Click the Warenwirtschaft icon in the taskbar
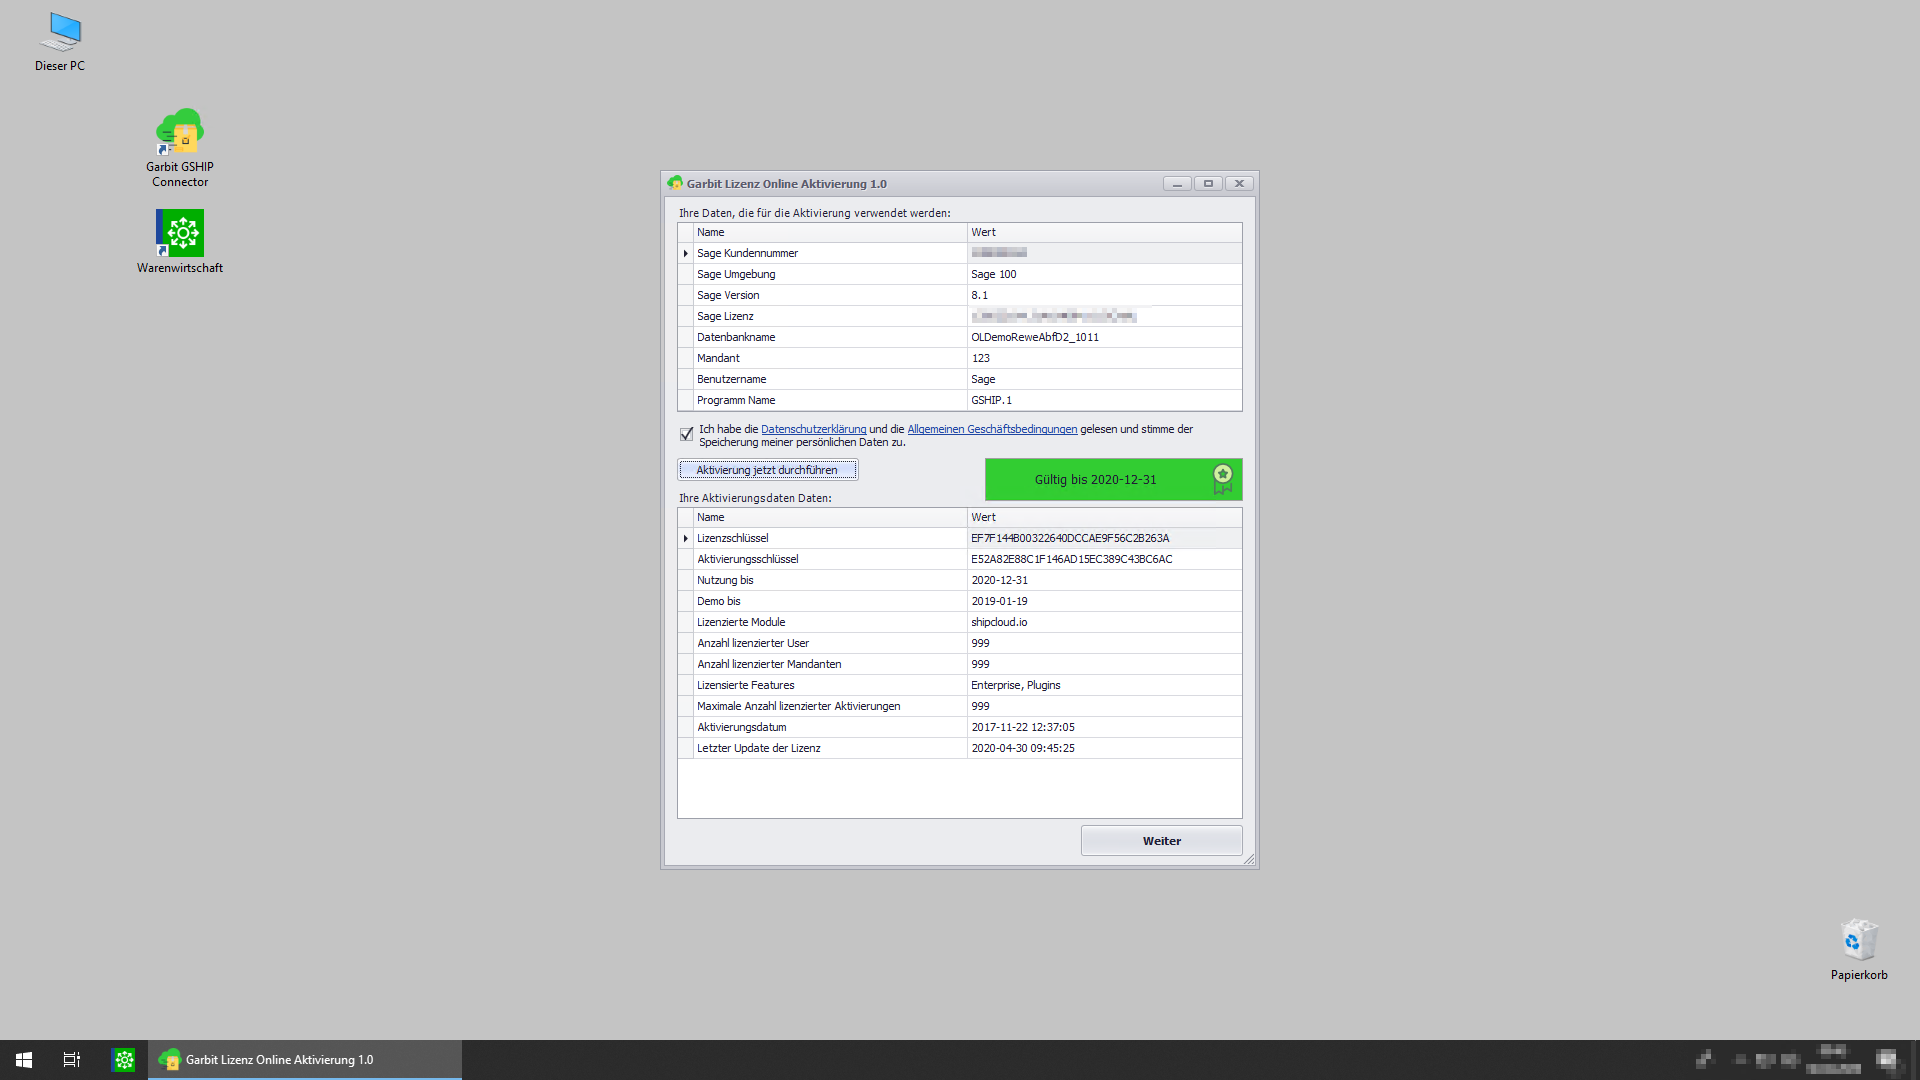The height and width of the screenshot is (1080, 1920). click(x=124, y=1060)
